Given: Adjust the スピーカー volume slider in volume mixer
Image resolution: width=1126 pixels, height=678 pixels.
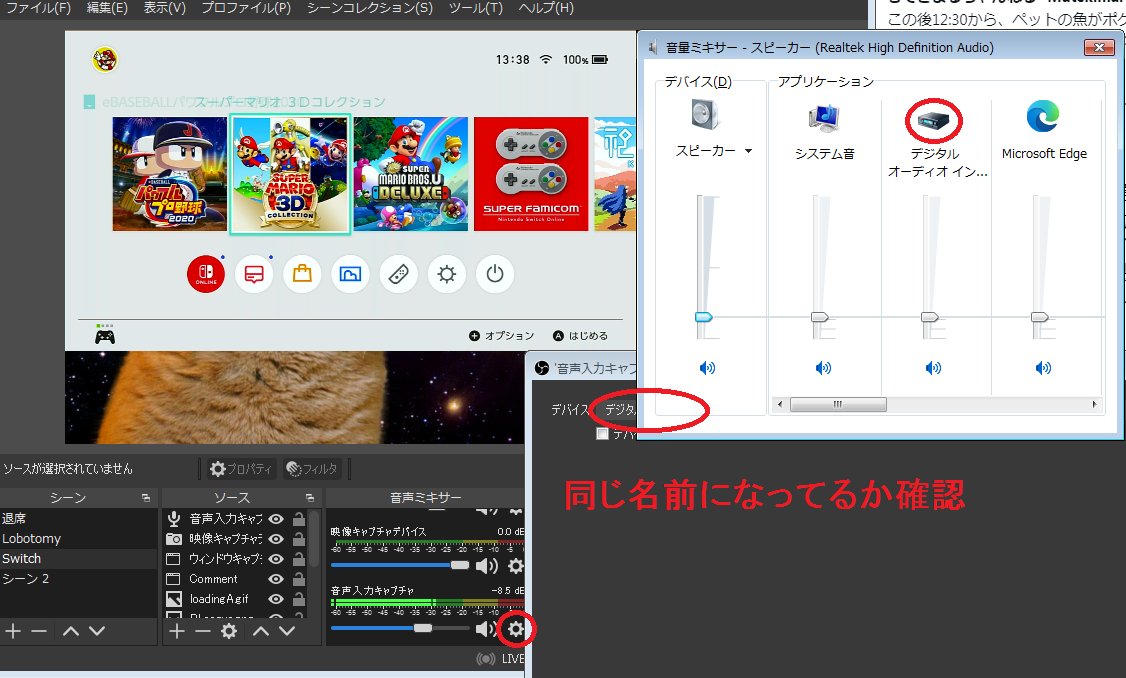Looking at the screenshot, I should pyautogui.click(x=704, y=317).
